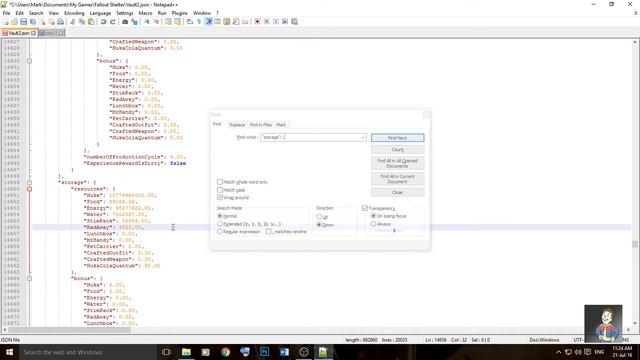Open the Plugins menu
This screenshot has width=640, height=360.
[179, 13]
